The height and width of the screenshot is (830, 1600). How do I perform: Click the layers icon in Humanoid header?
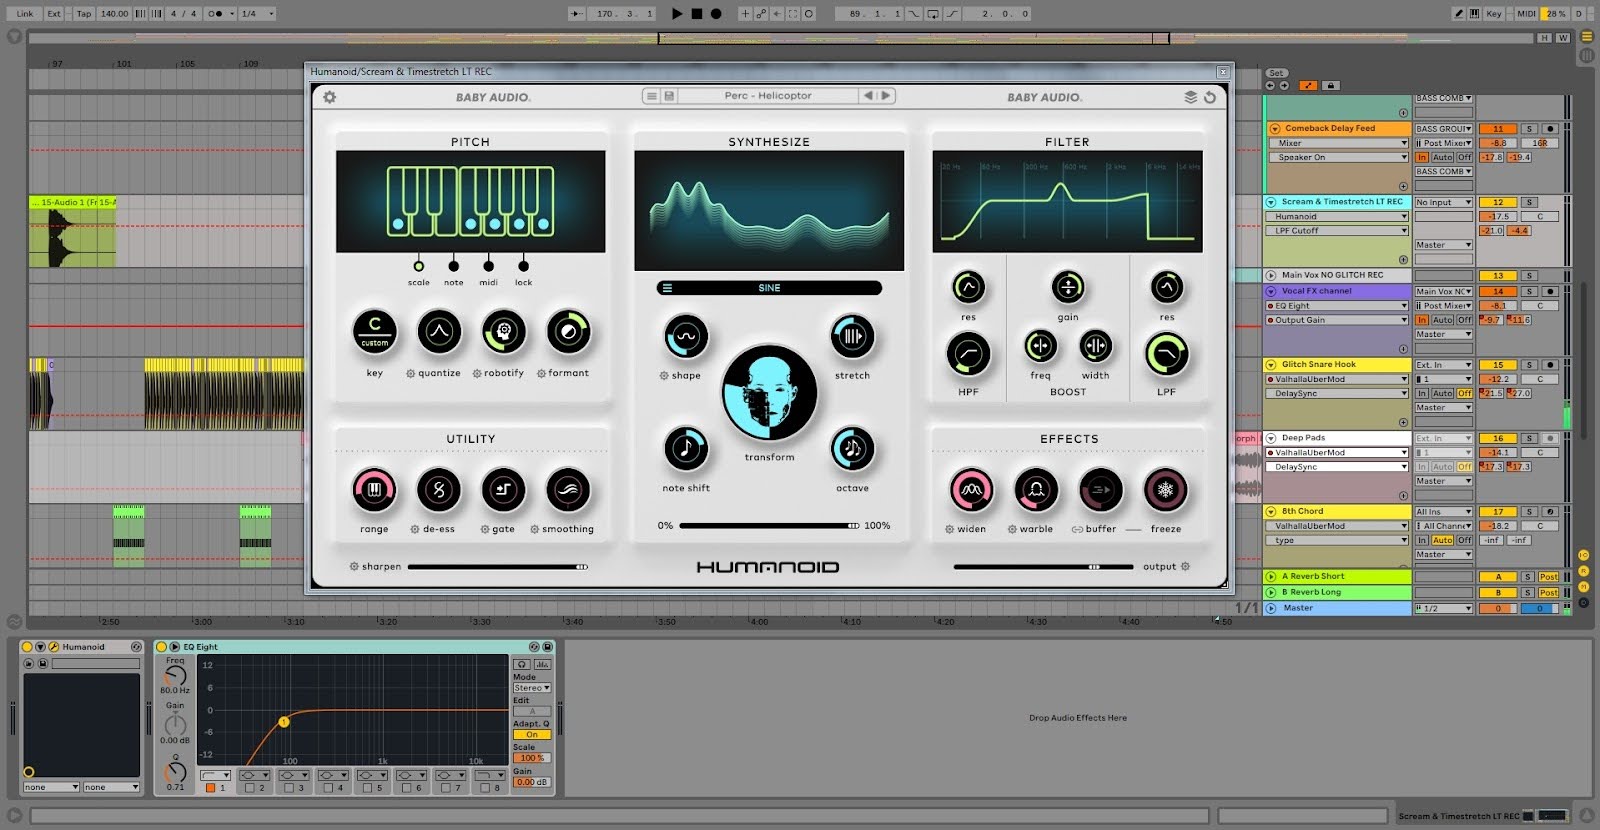click(1190, 97)
